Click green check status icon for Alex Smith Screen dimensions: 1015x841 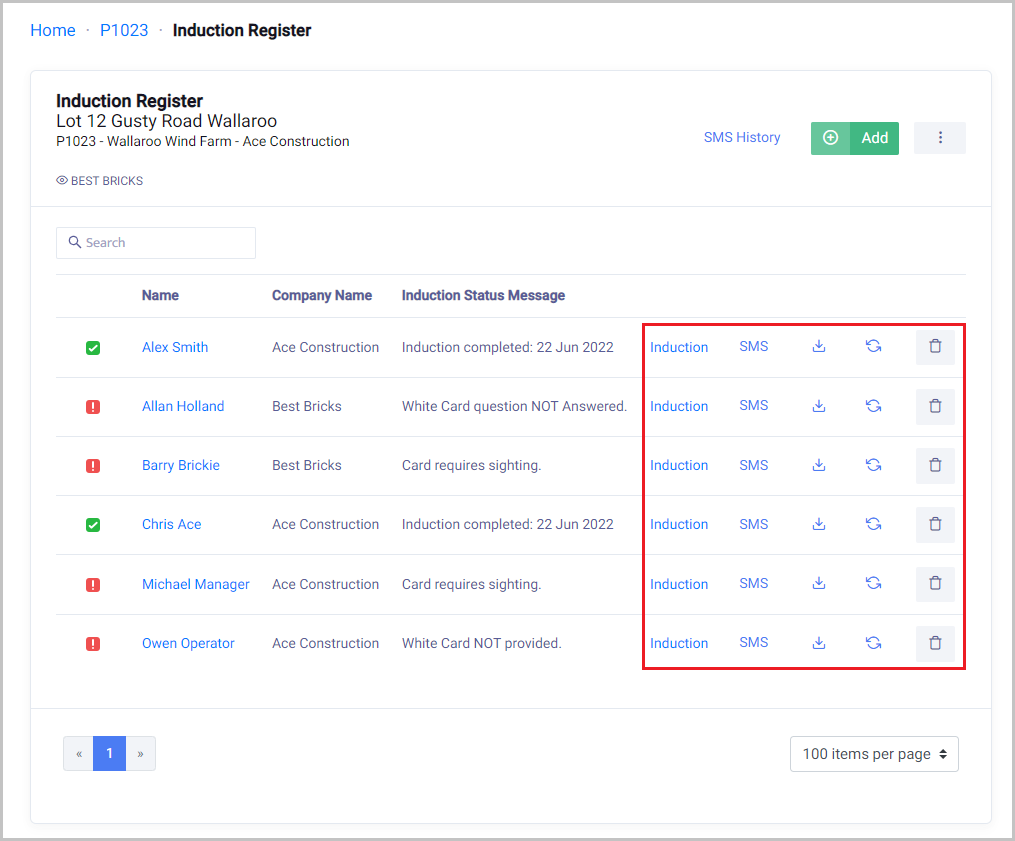93,348
